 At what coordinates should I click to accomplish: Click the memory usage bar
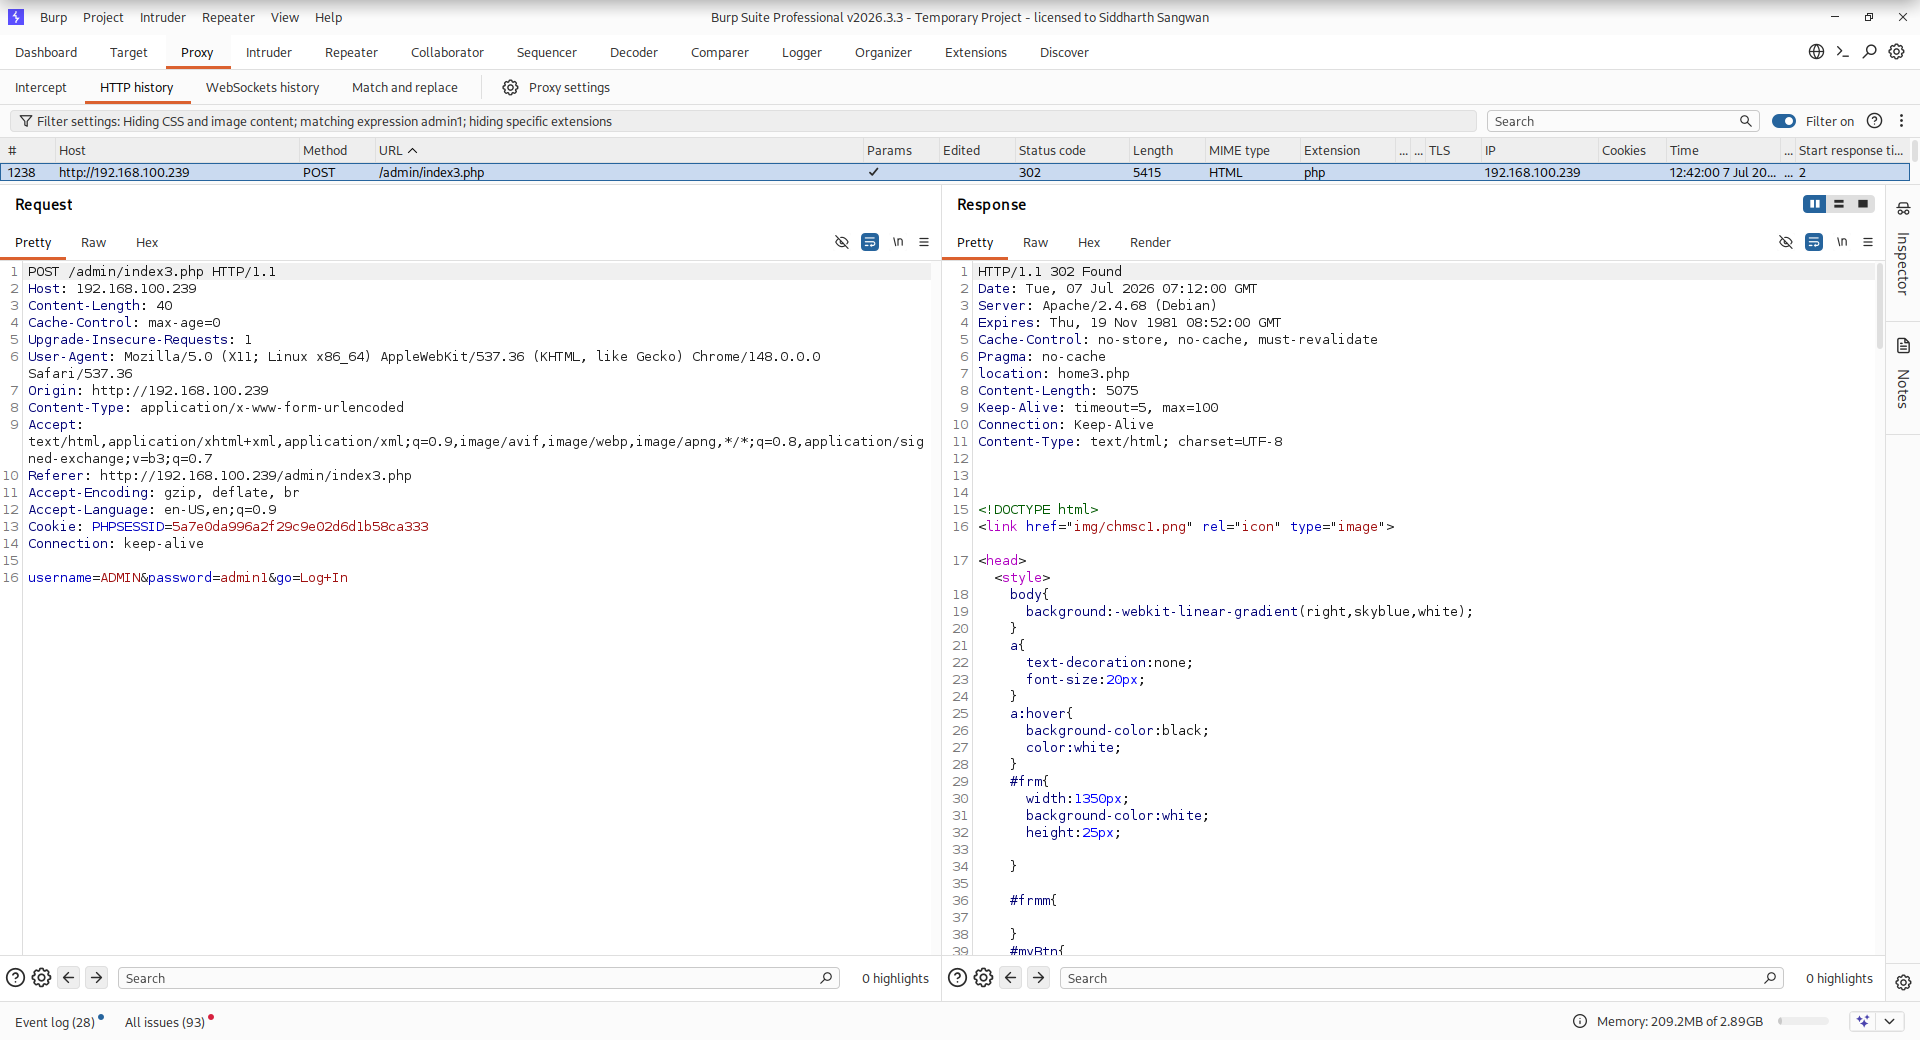coord(1803,1021)
